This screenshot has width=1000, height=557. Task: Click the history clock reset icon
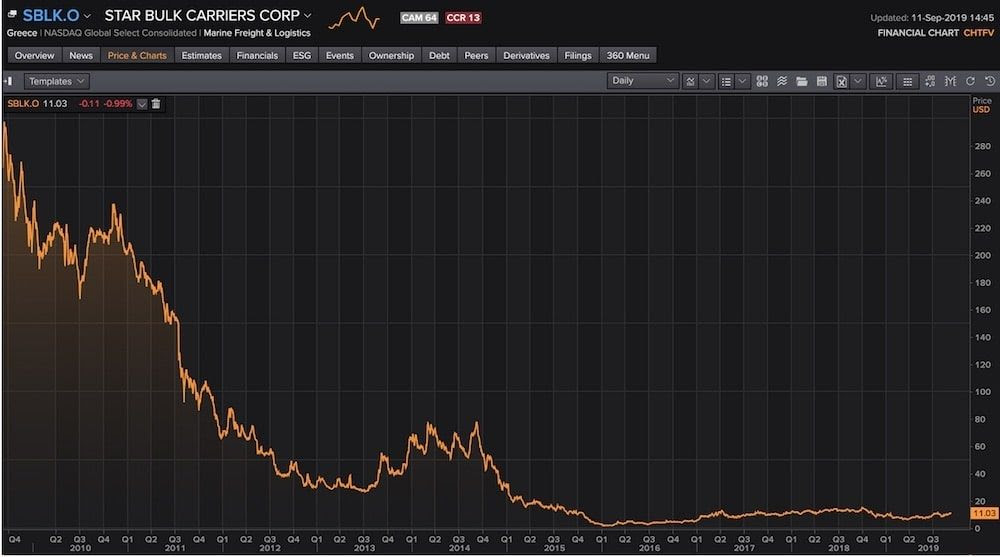click(x=989, y=81)
